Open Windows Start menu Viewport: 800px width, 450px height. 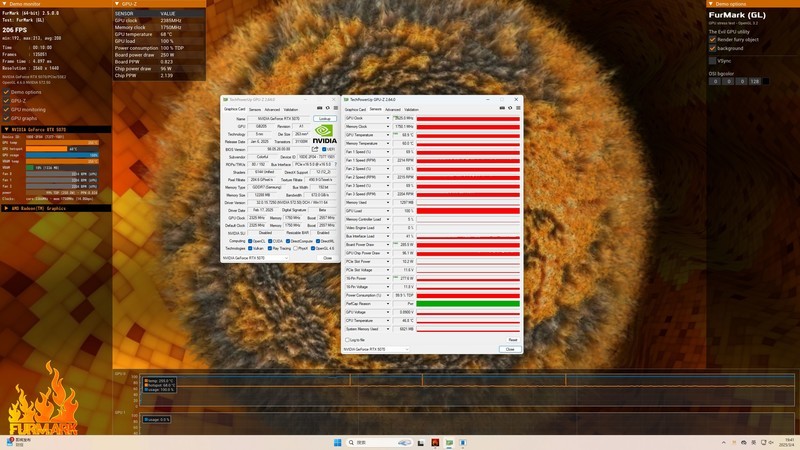pos(337,442)
